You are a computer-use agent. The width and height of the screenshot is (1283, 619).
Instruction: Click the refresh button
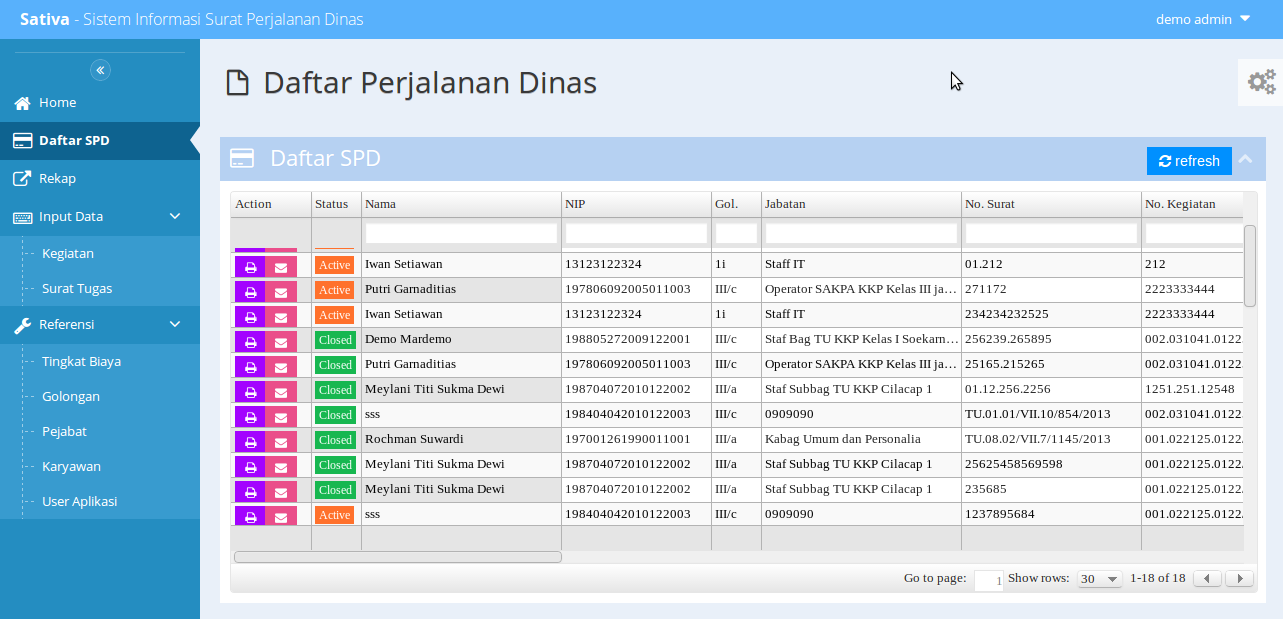(x=1189, y=161)
